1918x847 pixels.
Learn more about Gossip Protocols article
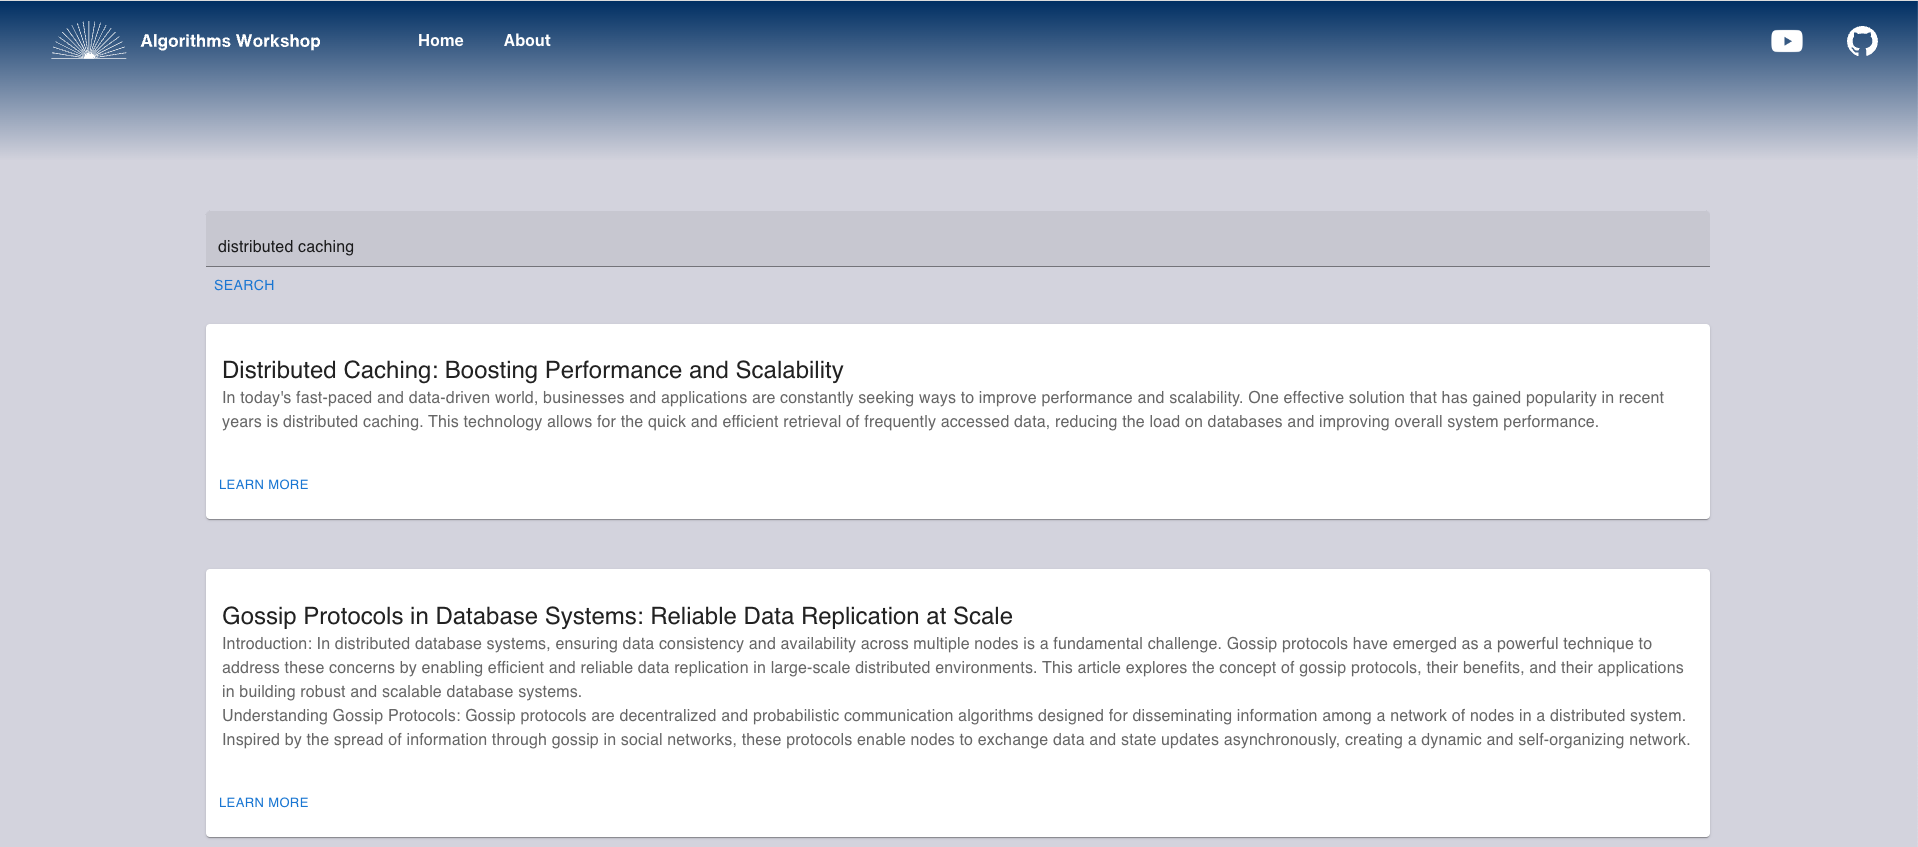(x=264, y=802)
